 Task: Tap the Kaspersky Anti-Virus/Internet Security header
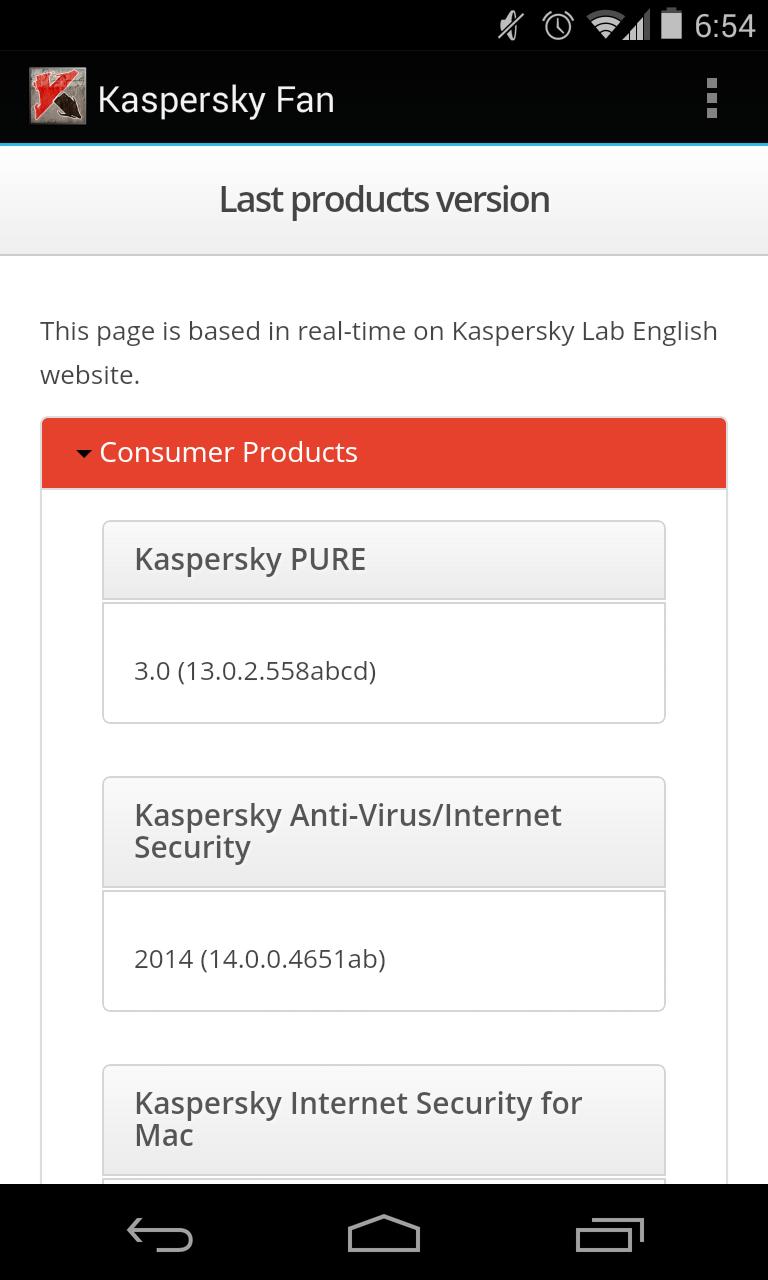click(x=384, y=831)
